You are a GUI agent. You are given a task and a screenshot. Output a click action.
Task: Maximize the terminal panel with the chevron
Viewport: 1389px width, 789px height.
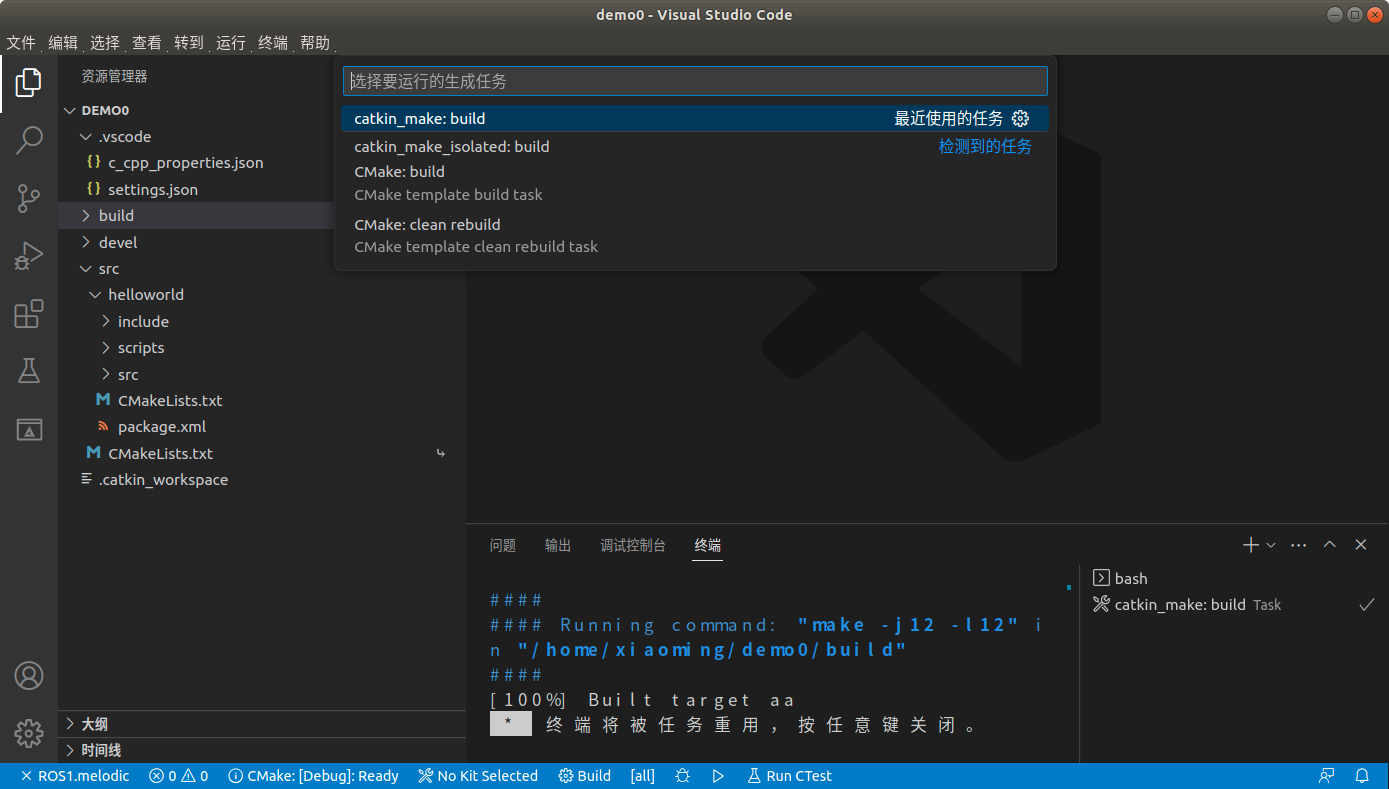pos(1329,544)
